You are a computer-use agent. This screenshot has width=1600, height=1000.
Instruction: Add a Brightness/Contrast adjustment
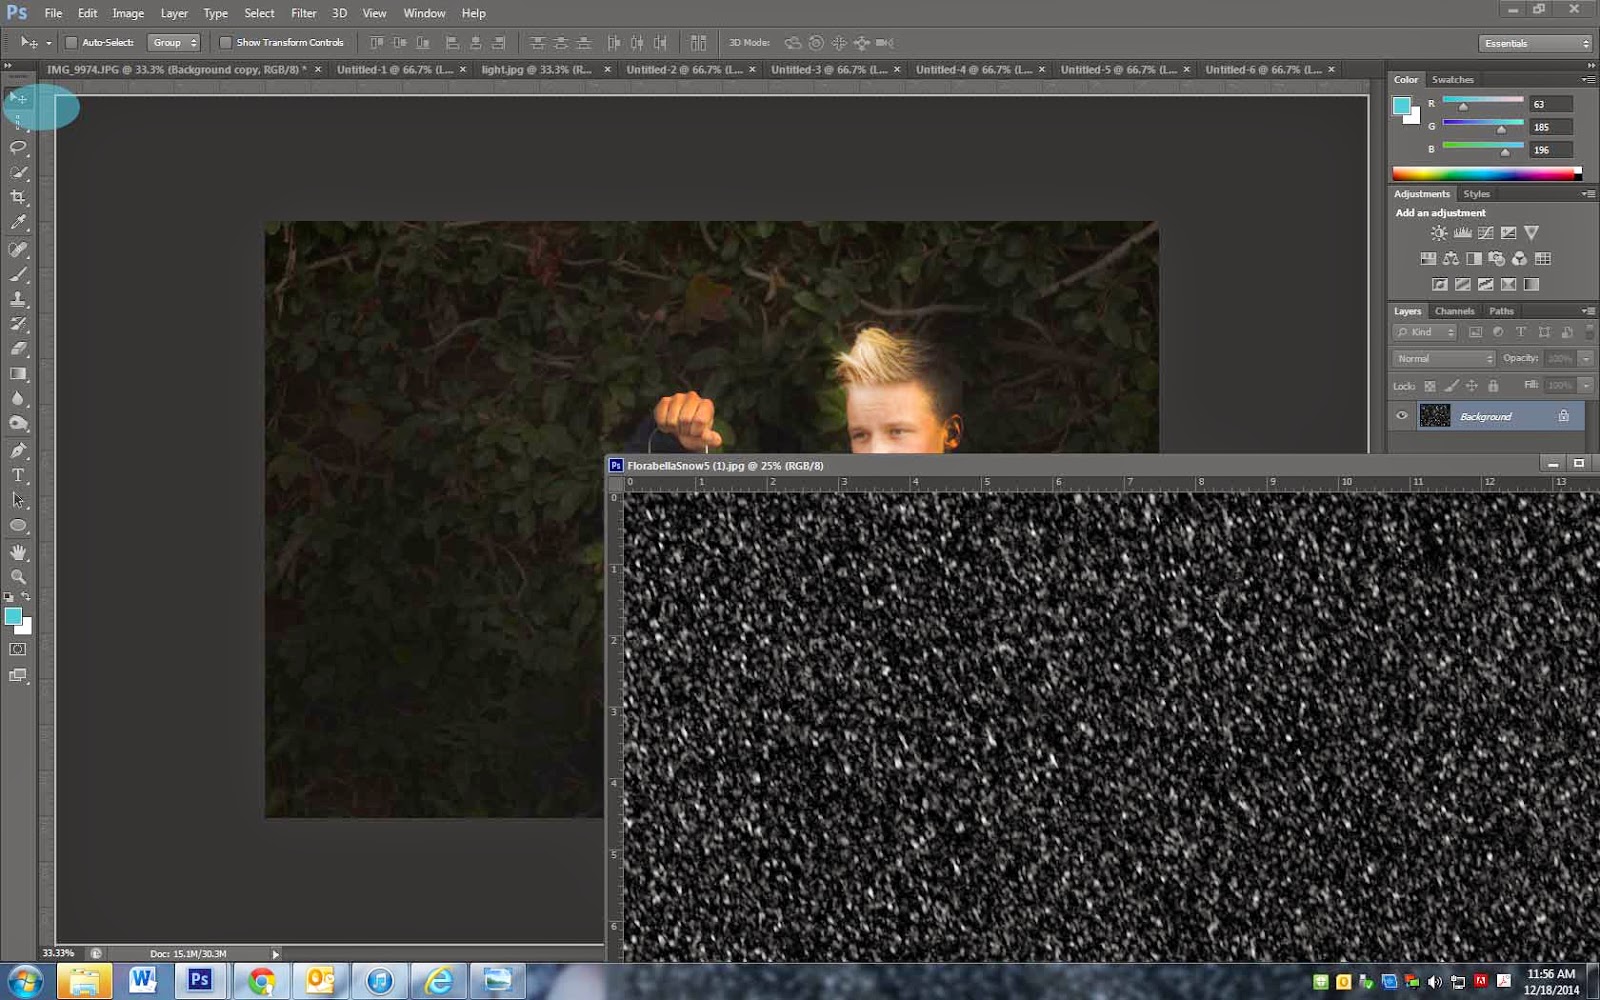click(1438, 233)
